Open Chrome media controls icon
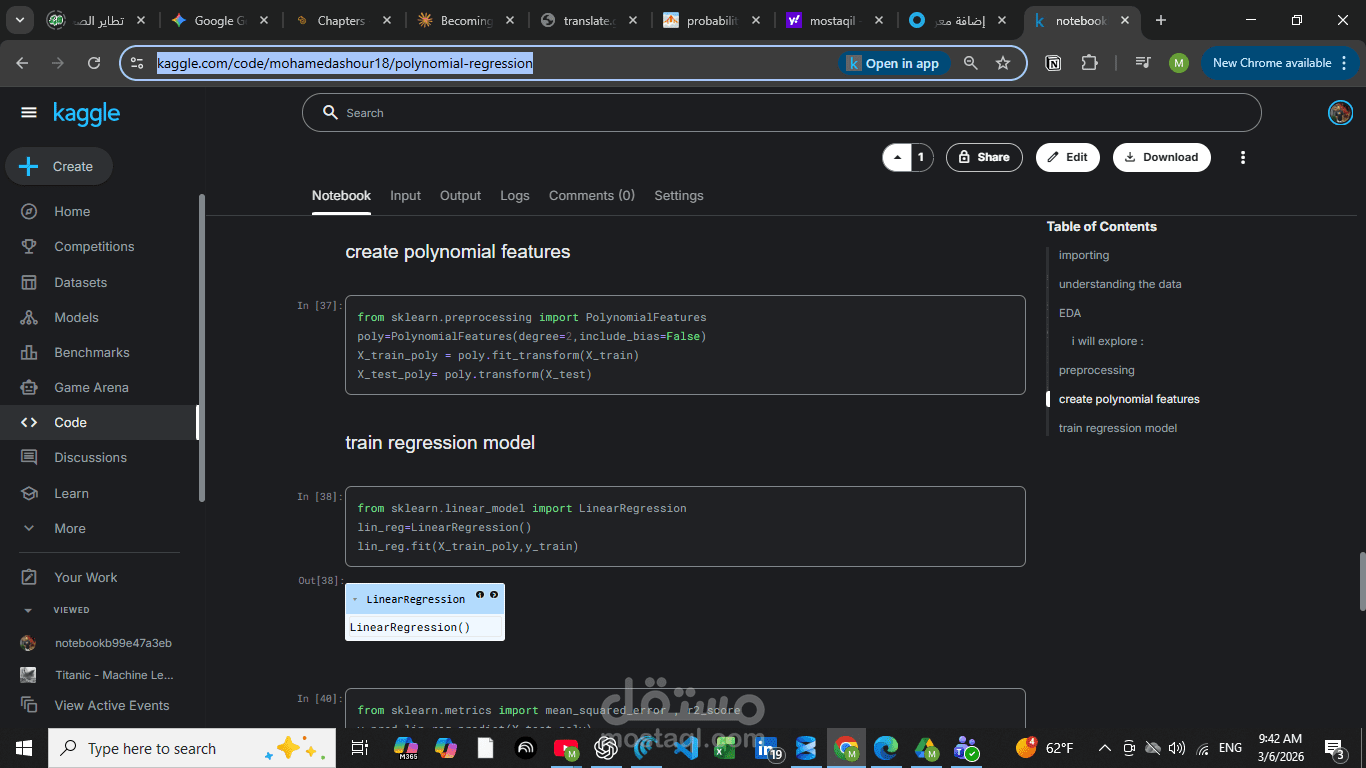This screenshot has height=768, width=1366. point(1143,63)
